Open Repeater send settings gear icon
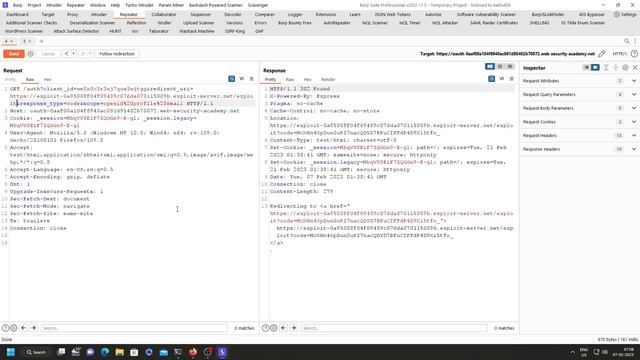Image resolution: width=640 pixels, height=360 pixels. click(31, 54)
